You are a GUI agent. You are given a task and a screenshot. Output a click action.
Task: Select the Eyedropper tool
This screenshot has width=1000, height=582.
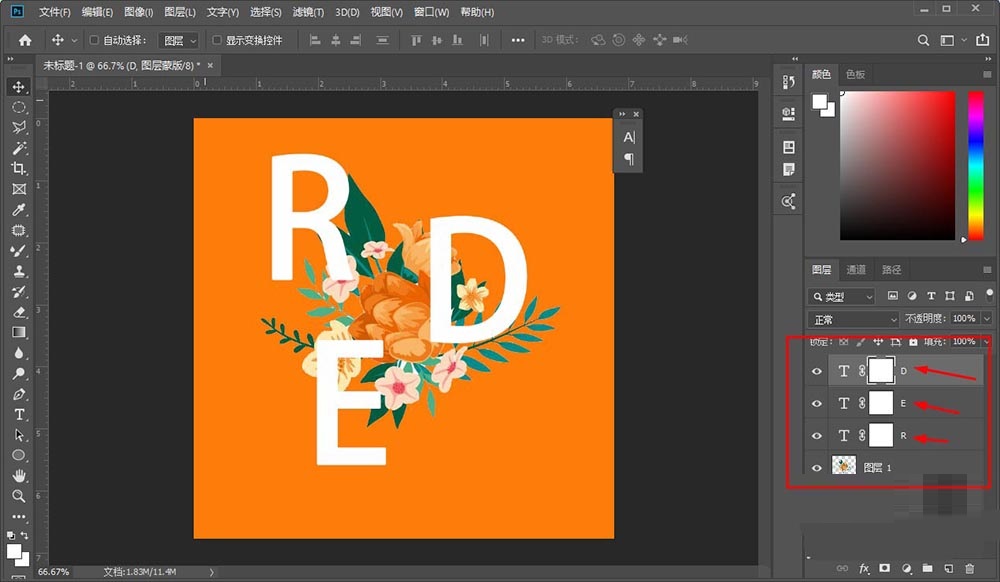[20, 207]
